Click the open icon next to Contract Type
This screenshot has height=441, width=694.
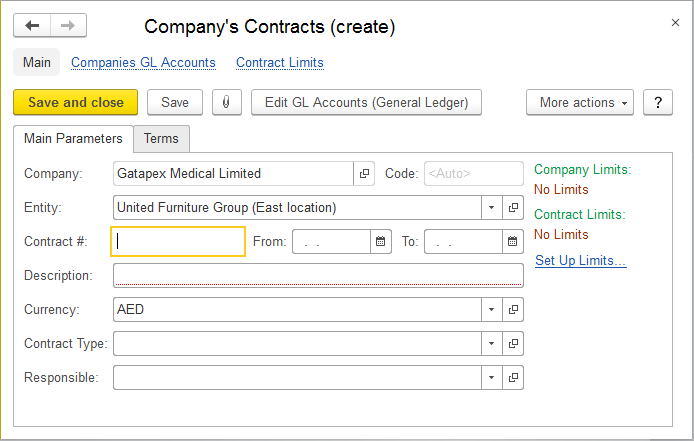(513, 344)
